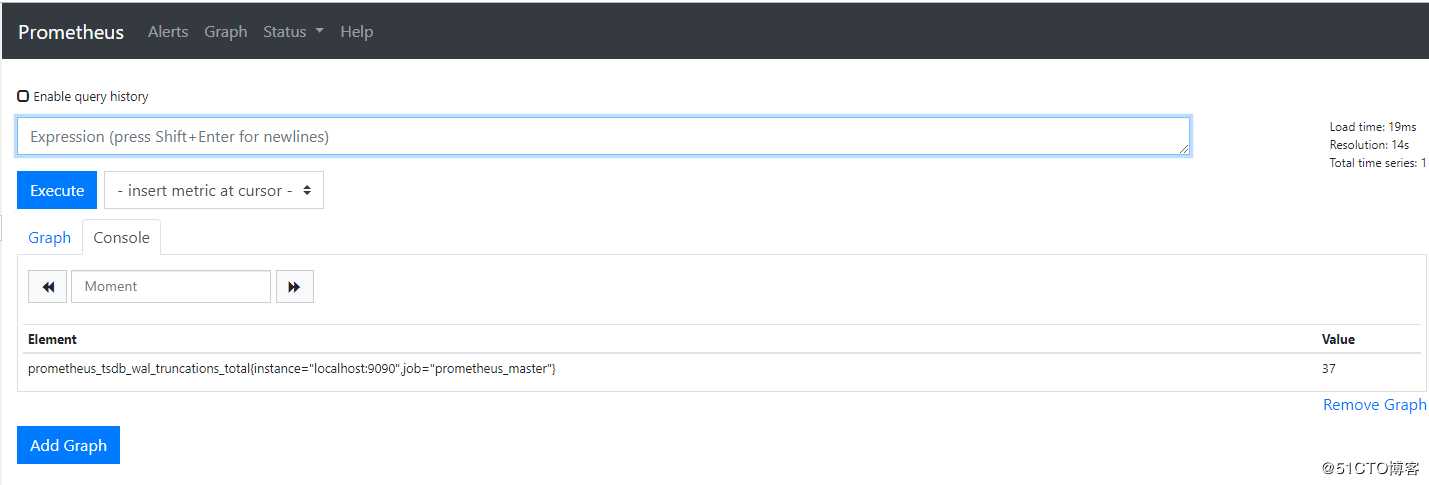Click the value 37 in results
The width and height of the screenshot is (1429, 485).
pyautogui.click(x=1328, y=369)
